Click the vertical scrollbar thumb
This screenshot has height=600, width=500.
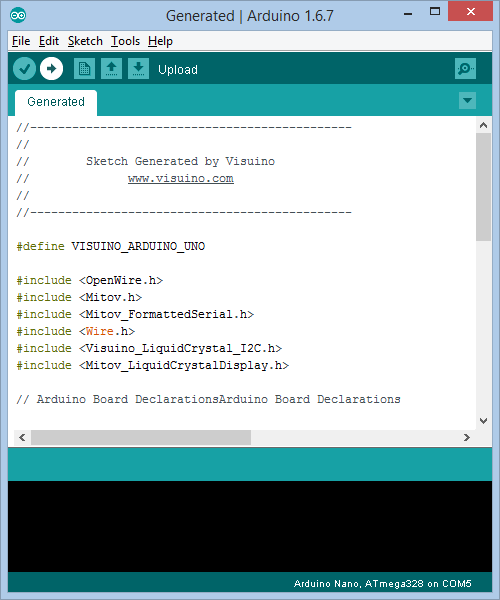[x=484, y=187]
